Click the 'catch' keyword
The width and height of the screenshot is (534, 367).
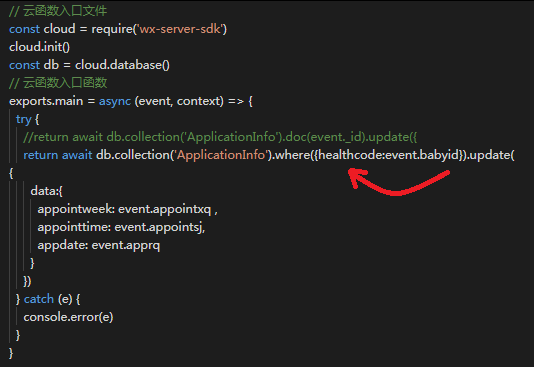[39, 299]
